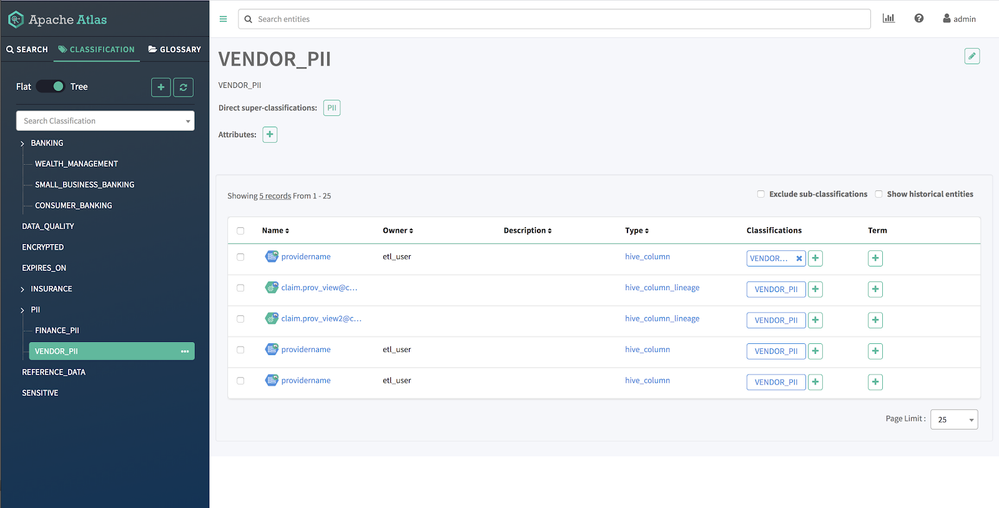This screenshot has height=508, width=999.
Task: Click the create classification plus icon
Action: [161, 87]
